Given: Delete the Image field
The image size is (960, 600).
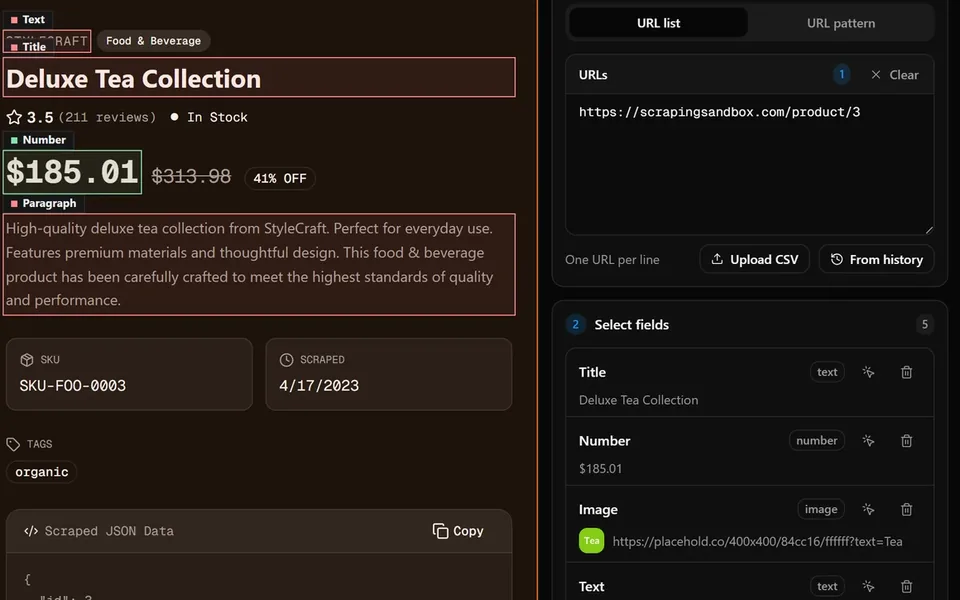Looking at the screenshot, I should (907, 509).
